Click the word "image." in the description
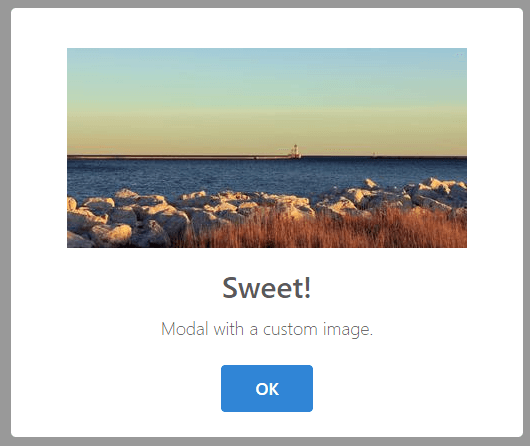The image size is (530, 446). pyautogui.click(x=348, y=329)
